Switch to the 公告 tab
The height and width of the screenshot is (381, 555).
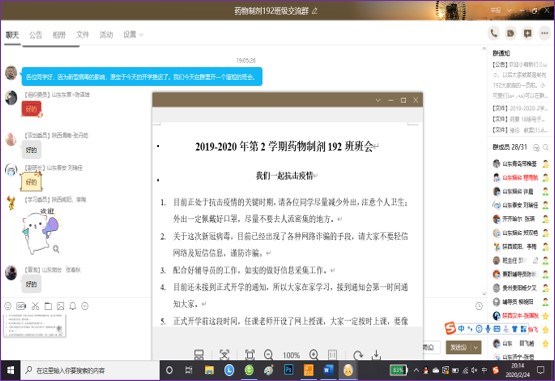pyautogui.click(x=35, y=35)
